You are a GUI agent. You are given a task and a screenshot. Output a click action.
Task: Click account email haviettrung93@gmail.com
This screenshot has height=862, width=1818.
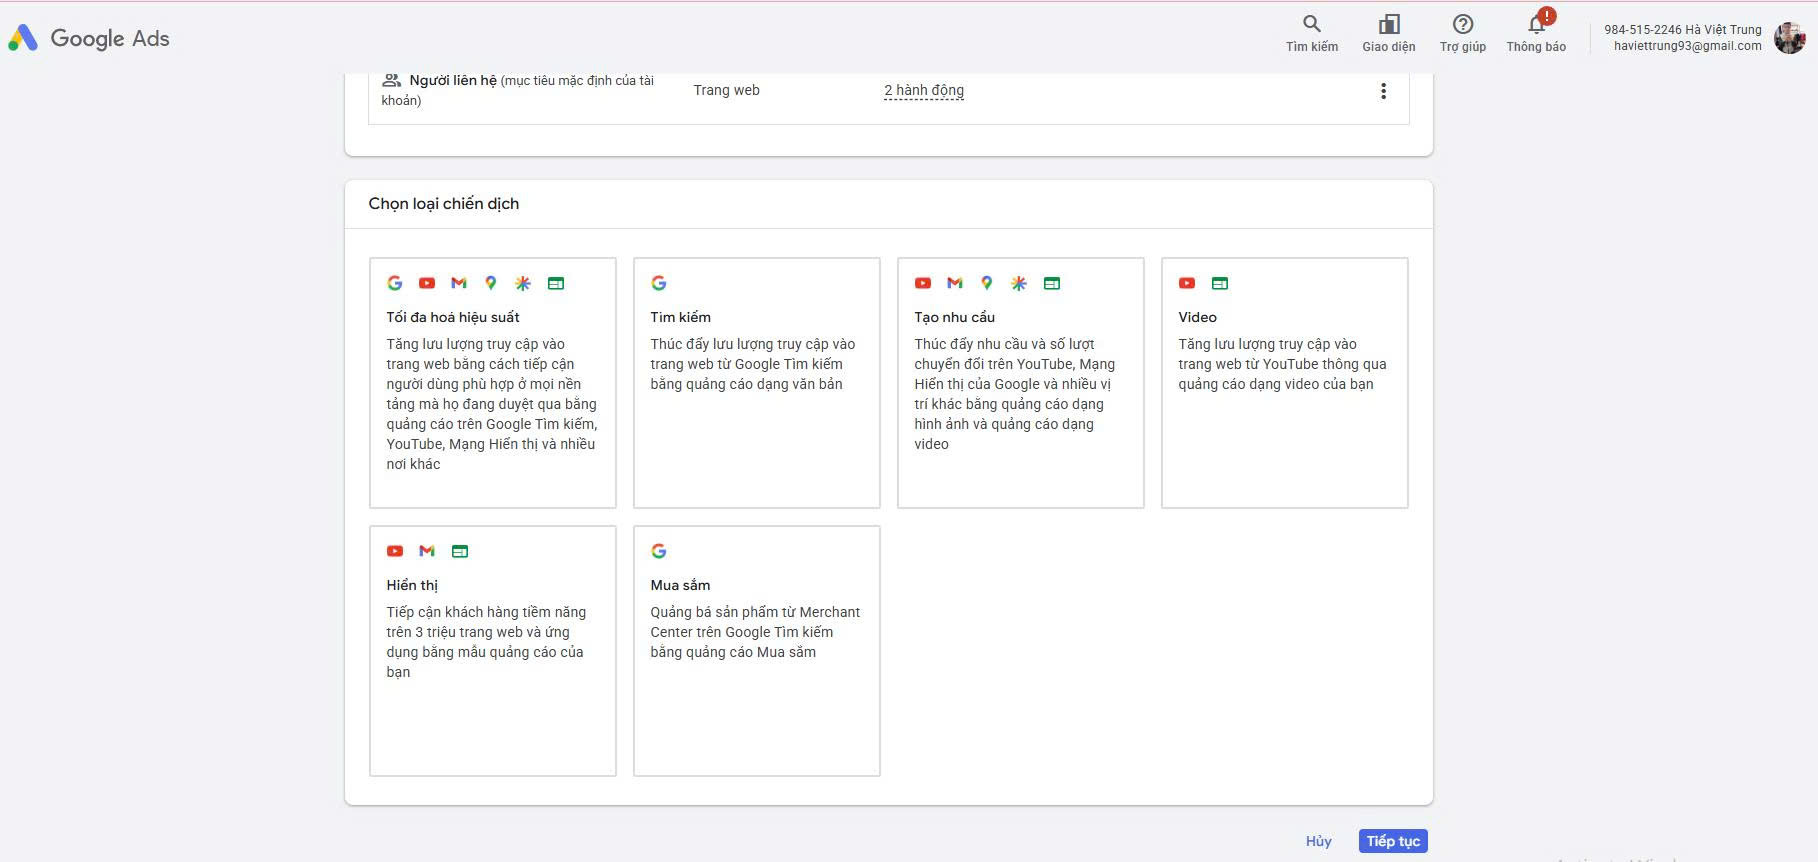[1688, 46]
